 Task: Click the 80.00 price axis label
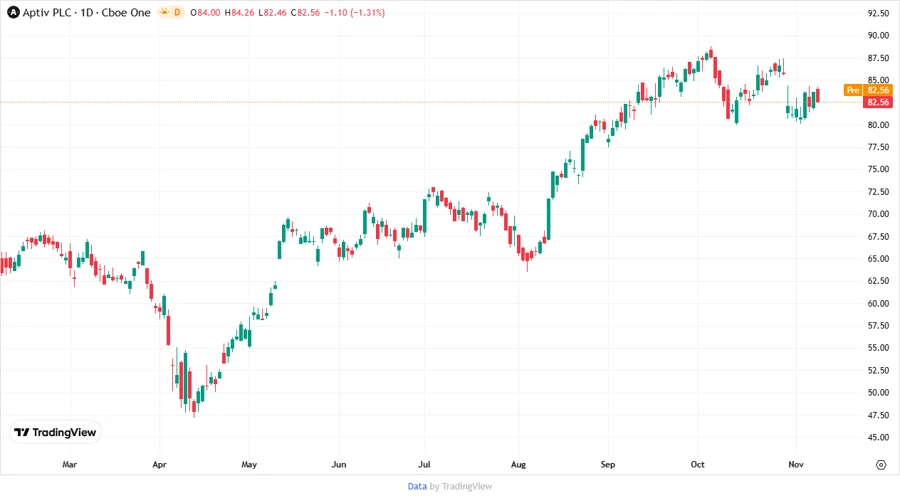pyautogui.click(x=878, y=124)
